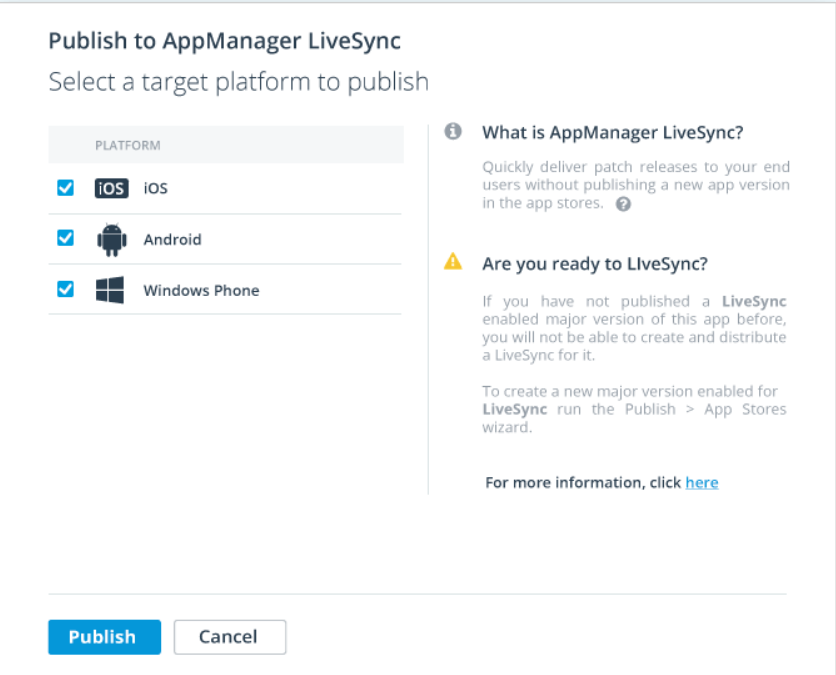Click the info icon beside What is AppManager LiveSync

pos(453,131)
